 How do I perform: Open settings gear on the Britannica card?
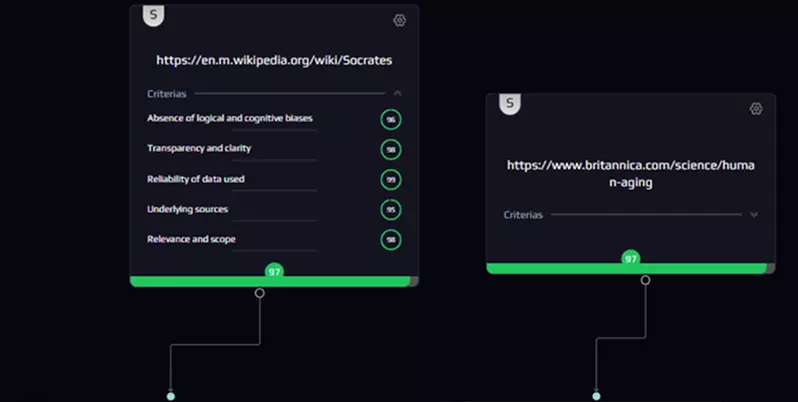coord(756,108)
